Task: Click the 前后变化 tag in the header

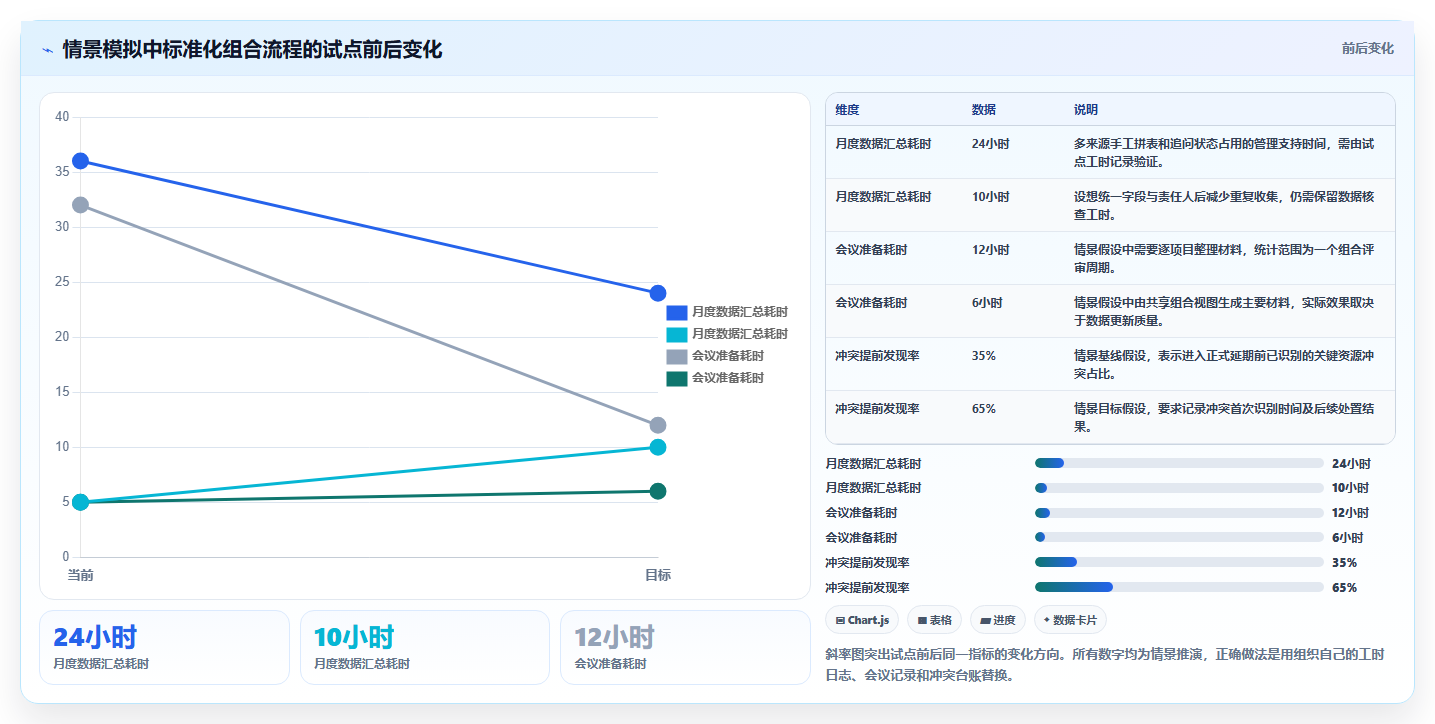Action: point(1367,49)
